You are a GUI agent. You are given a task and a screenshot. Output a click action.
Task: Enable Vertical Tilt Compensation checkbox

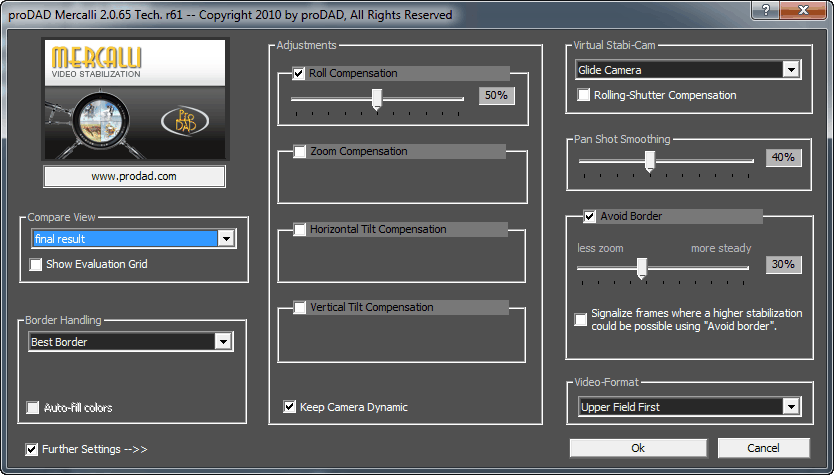coord(300,307)
